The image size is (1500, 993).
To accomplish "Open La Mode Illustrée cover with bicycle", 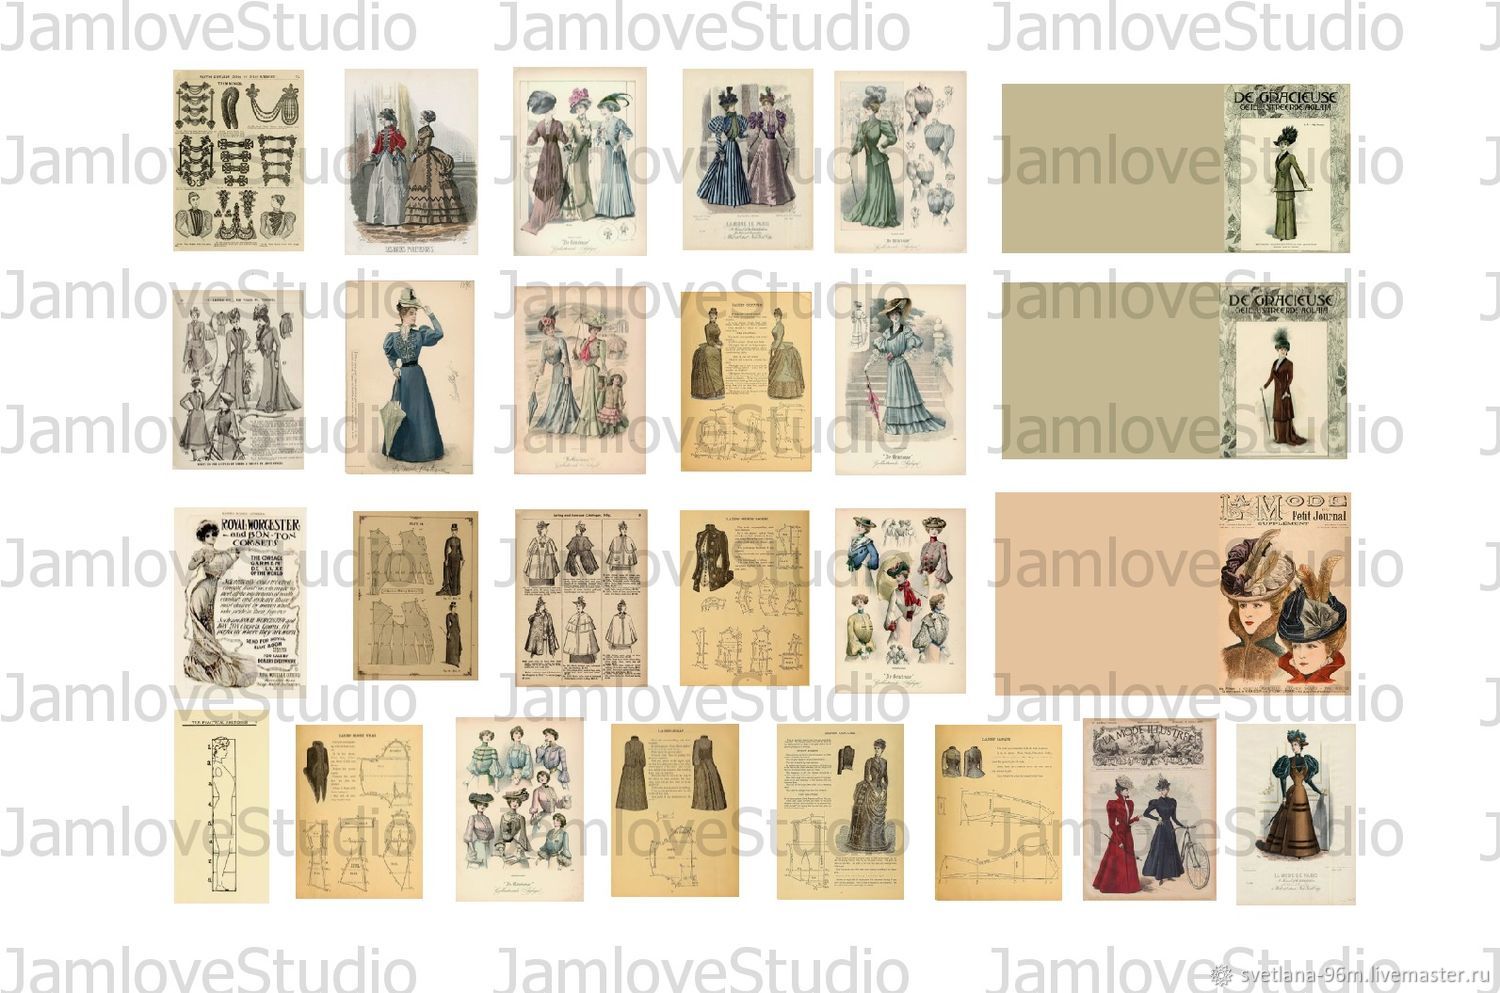I will (1149, 809).
